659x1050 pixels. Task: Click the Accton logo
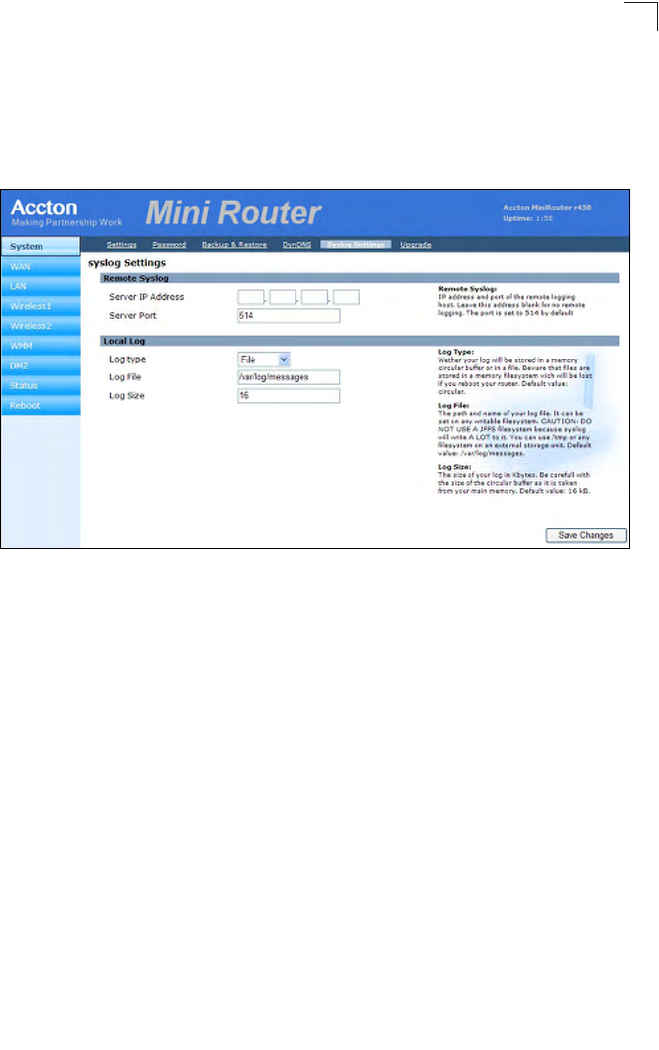point(44,208)
